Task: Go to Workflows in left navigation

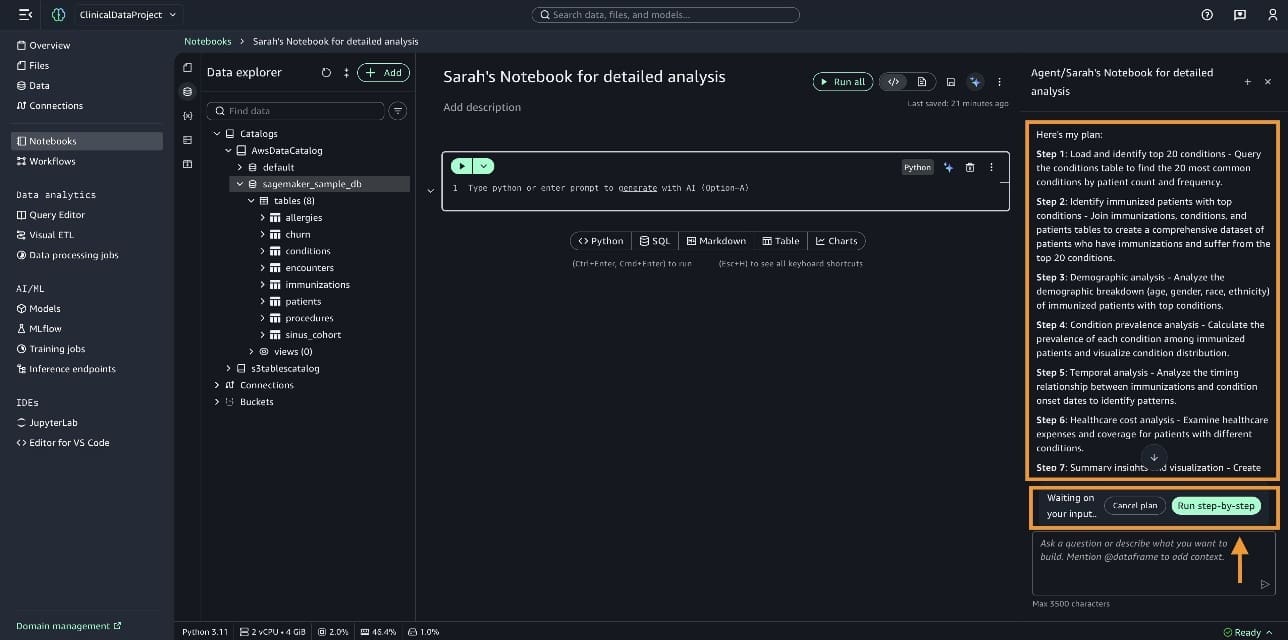Action: [x=51, y=161]
